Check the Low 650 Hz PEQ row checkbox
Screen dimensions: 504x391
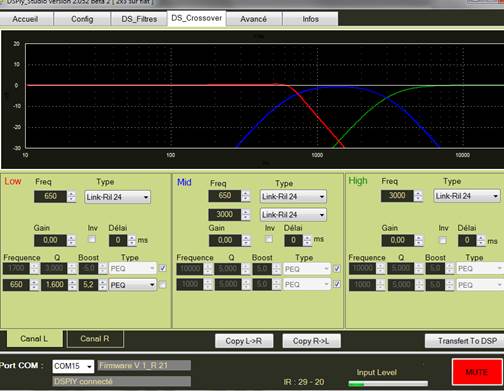pyautogui.click(x=163, y=284)
